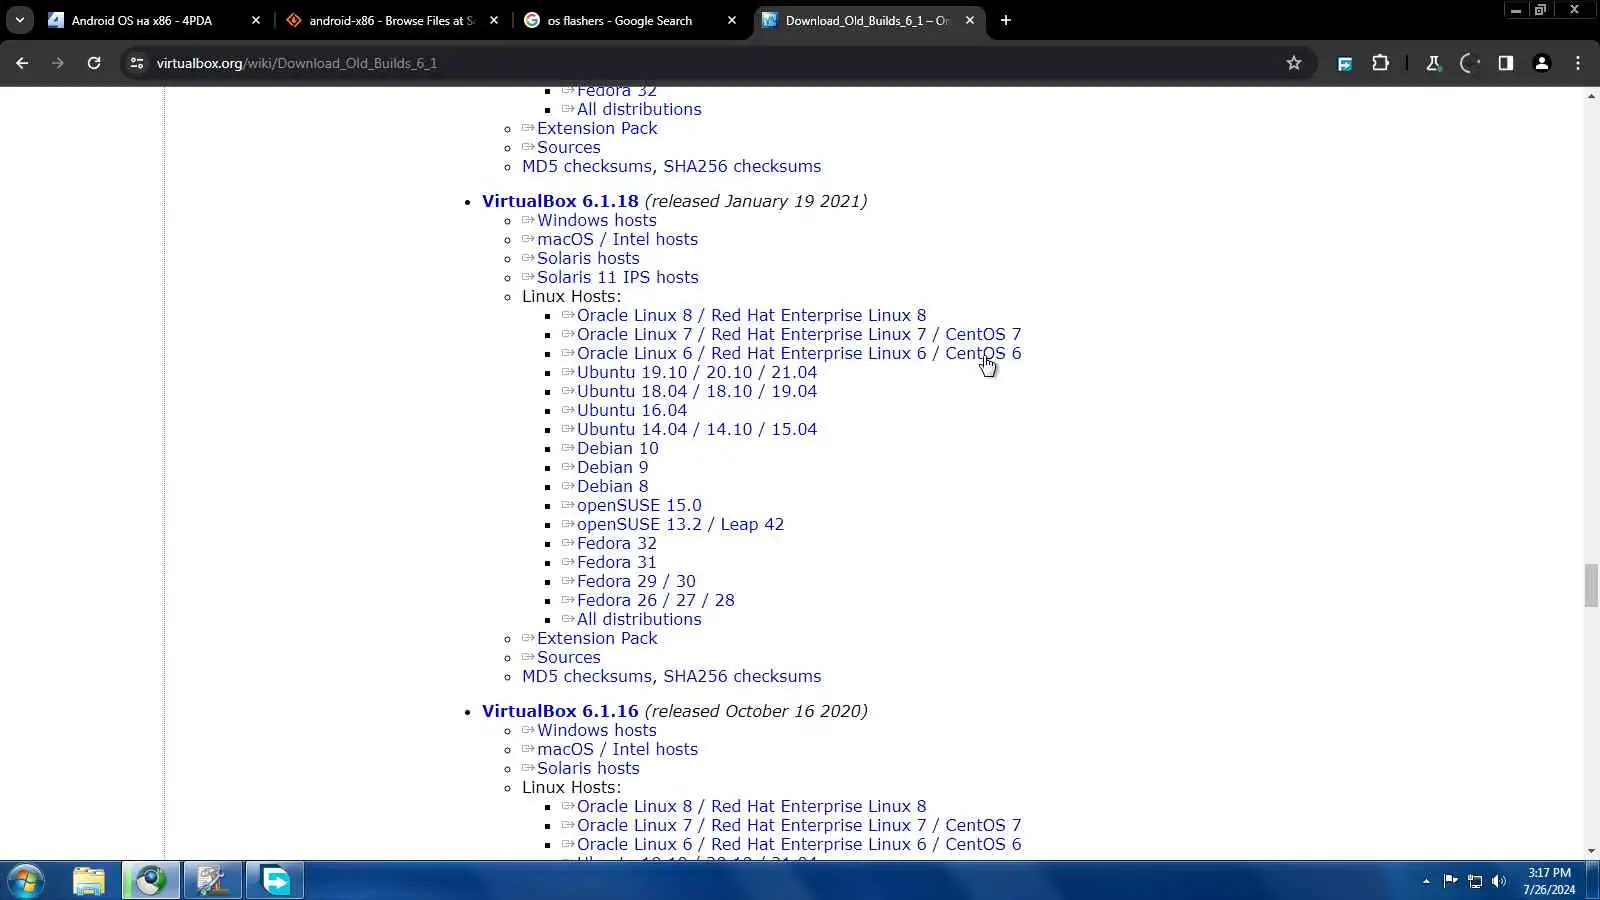The width and height of the screenshot is (1600, 900).
Task: Close the android-x86 Browse Files tab
Action: point(494,20)
